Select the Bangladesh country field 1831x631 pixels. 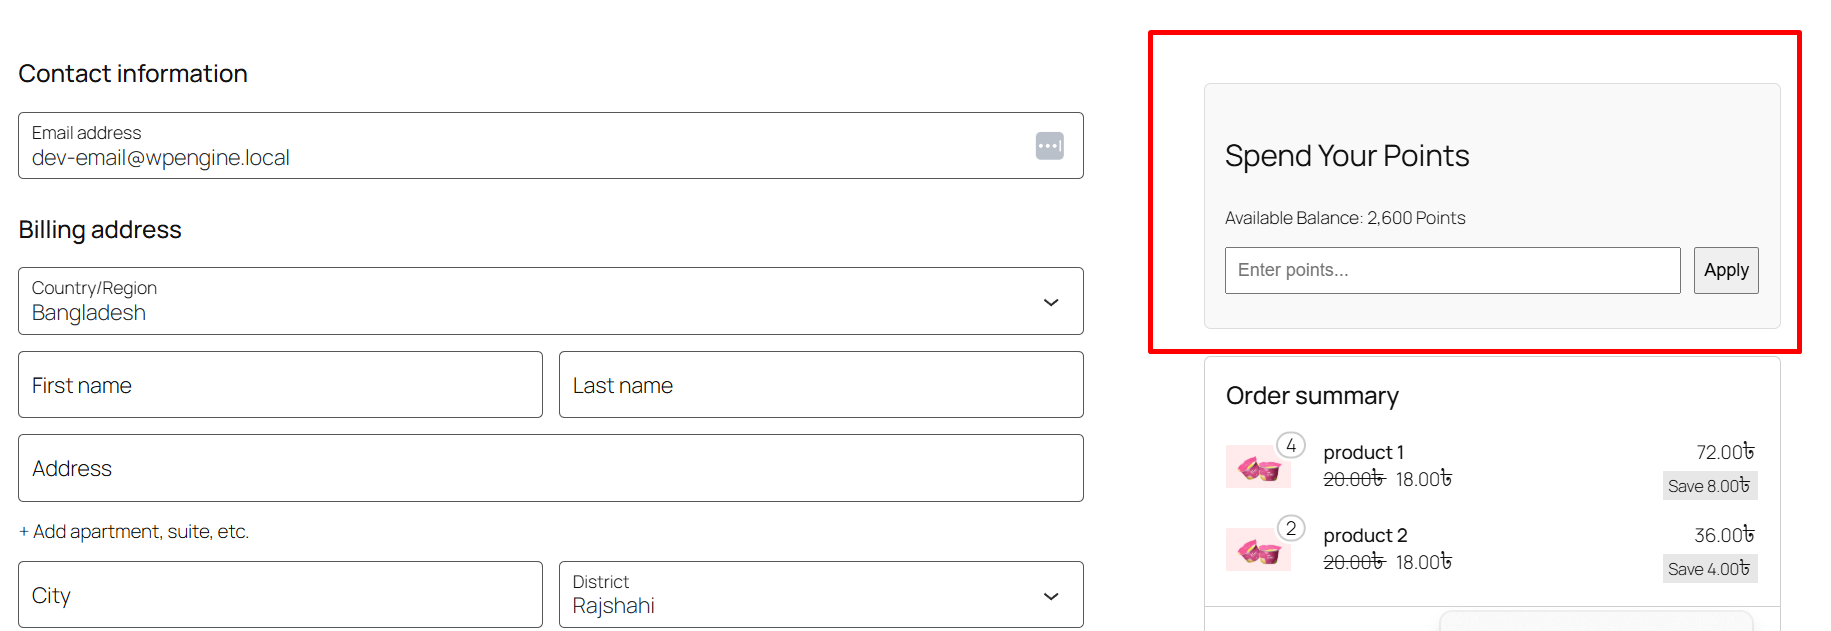coord(551,301)
